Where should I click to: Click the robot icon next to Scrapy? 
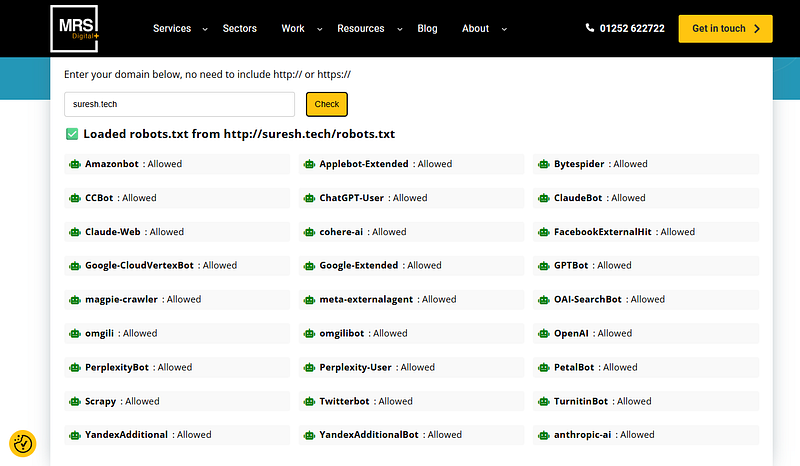click(x=75, y=402)
